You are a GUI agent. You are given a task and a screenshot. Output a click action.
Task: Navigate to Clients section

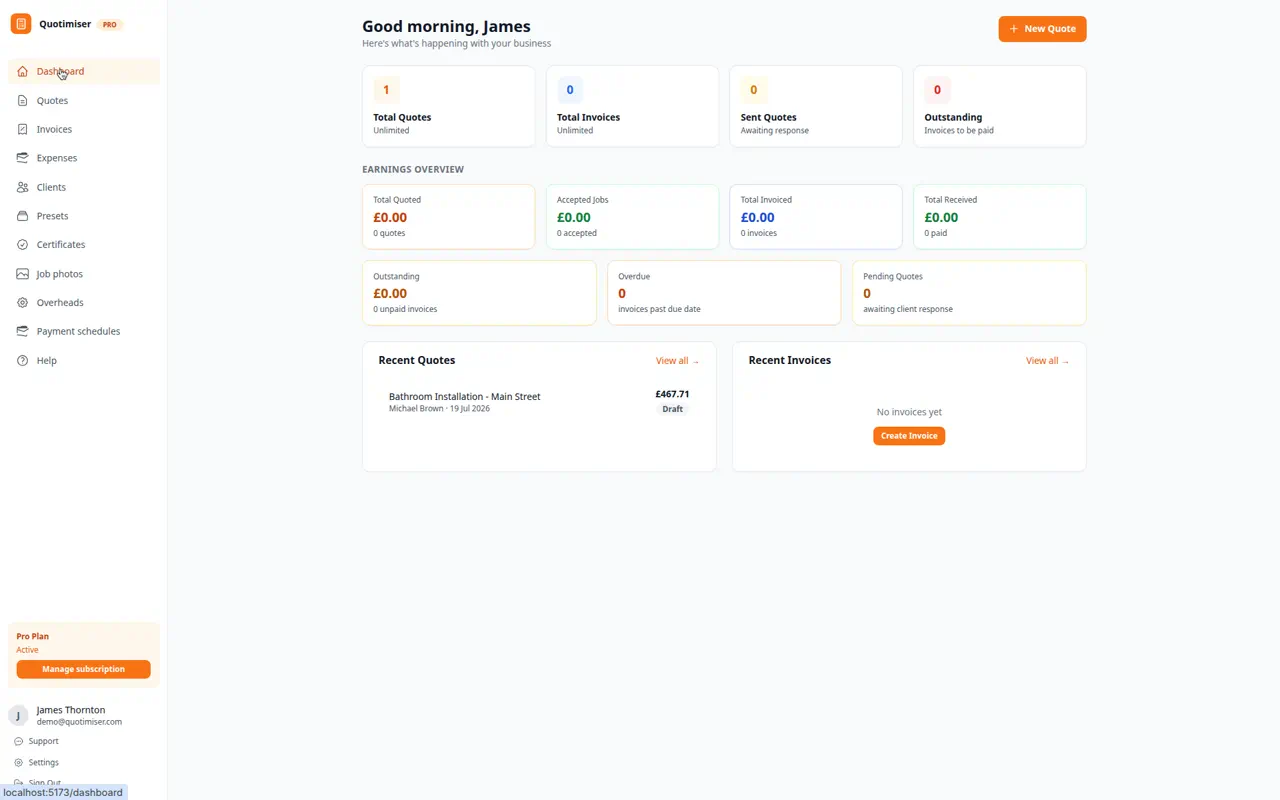84,187
